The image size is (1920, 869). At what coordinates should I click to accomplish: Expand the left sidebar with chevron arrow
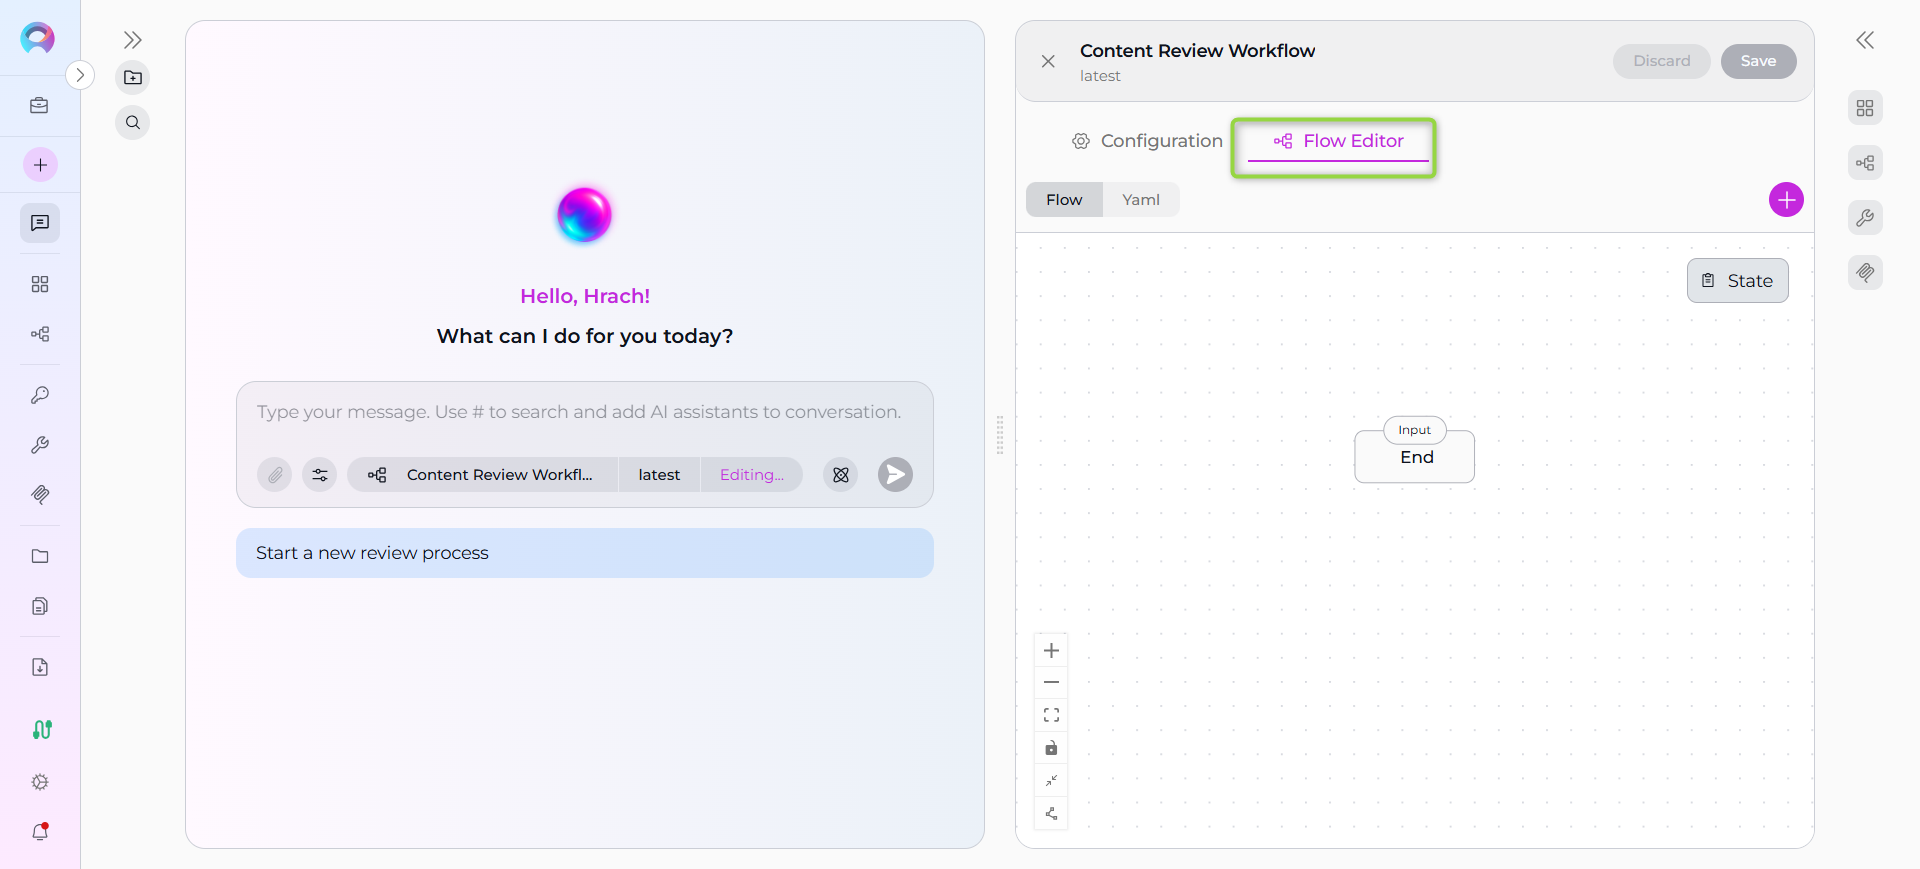click(x=80, y=75)
